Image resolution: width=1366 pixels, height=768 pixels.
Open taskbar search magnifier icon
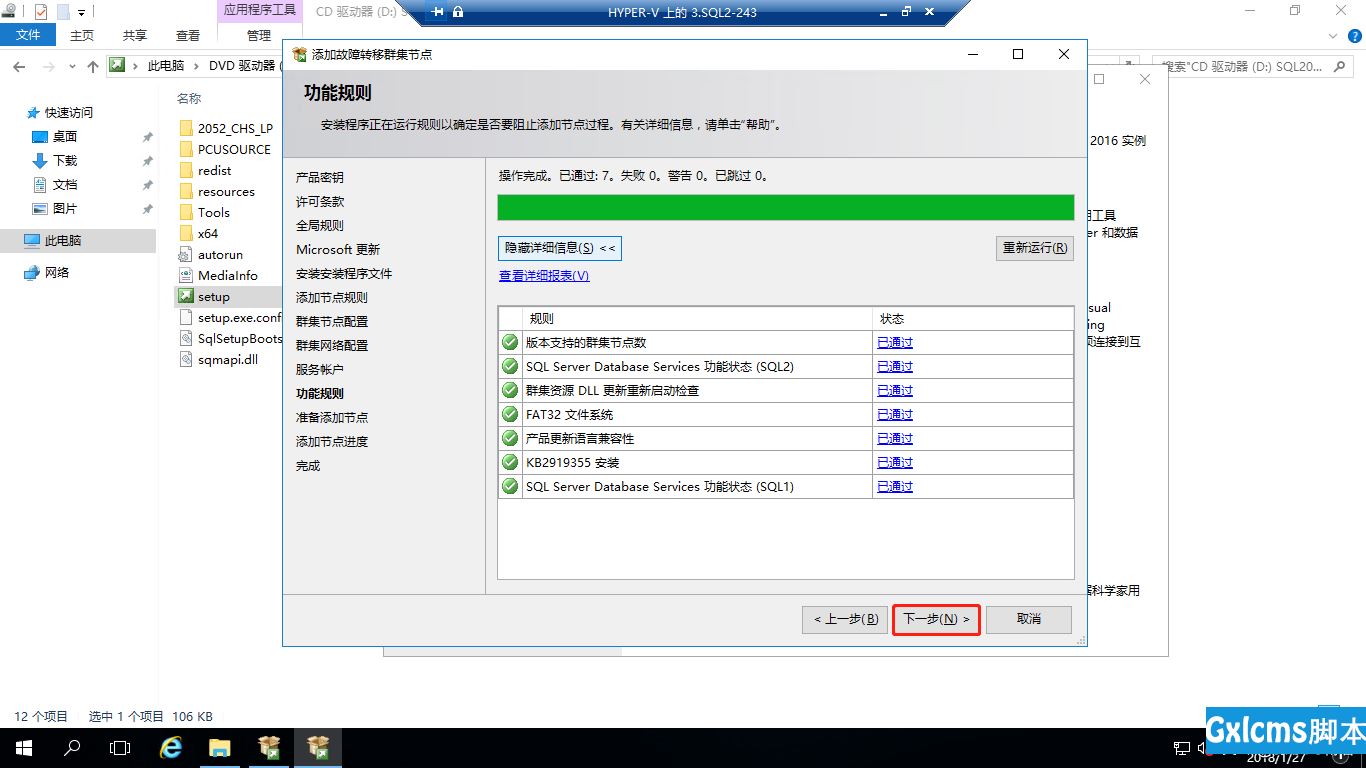point(72,748)
